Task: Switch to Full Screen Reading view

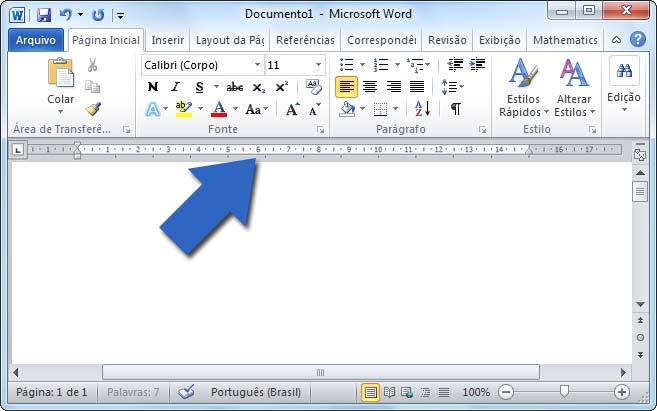Action: (389, 393)
